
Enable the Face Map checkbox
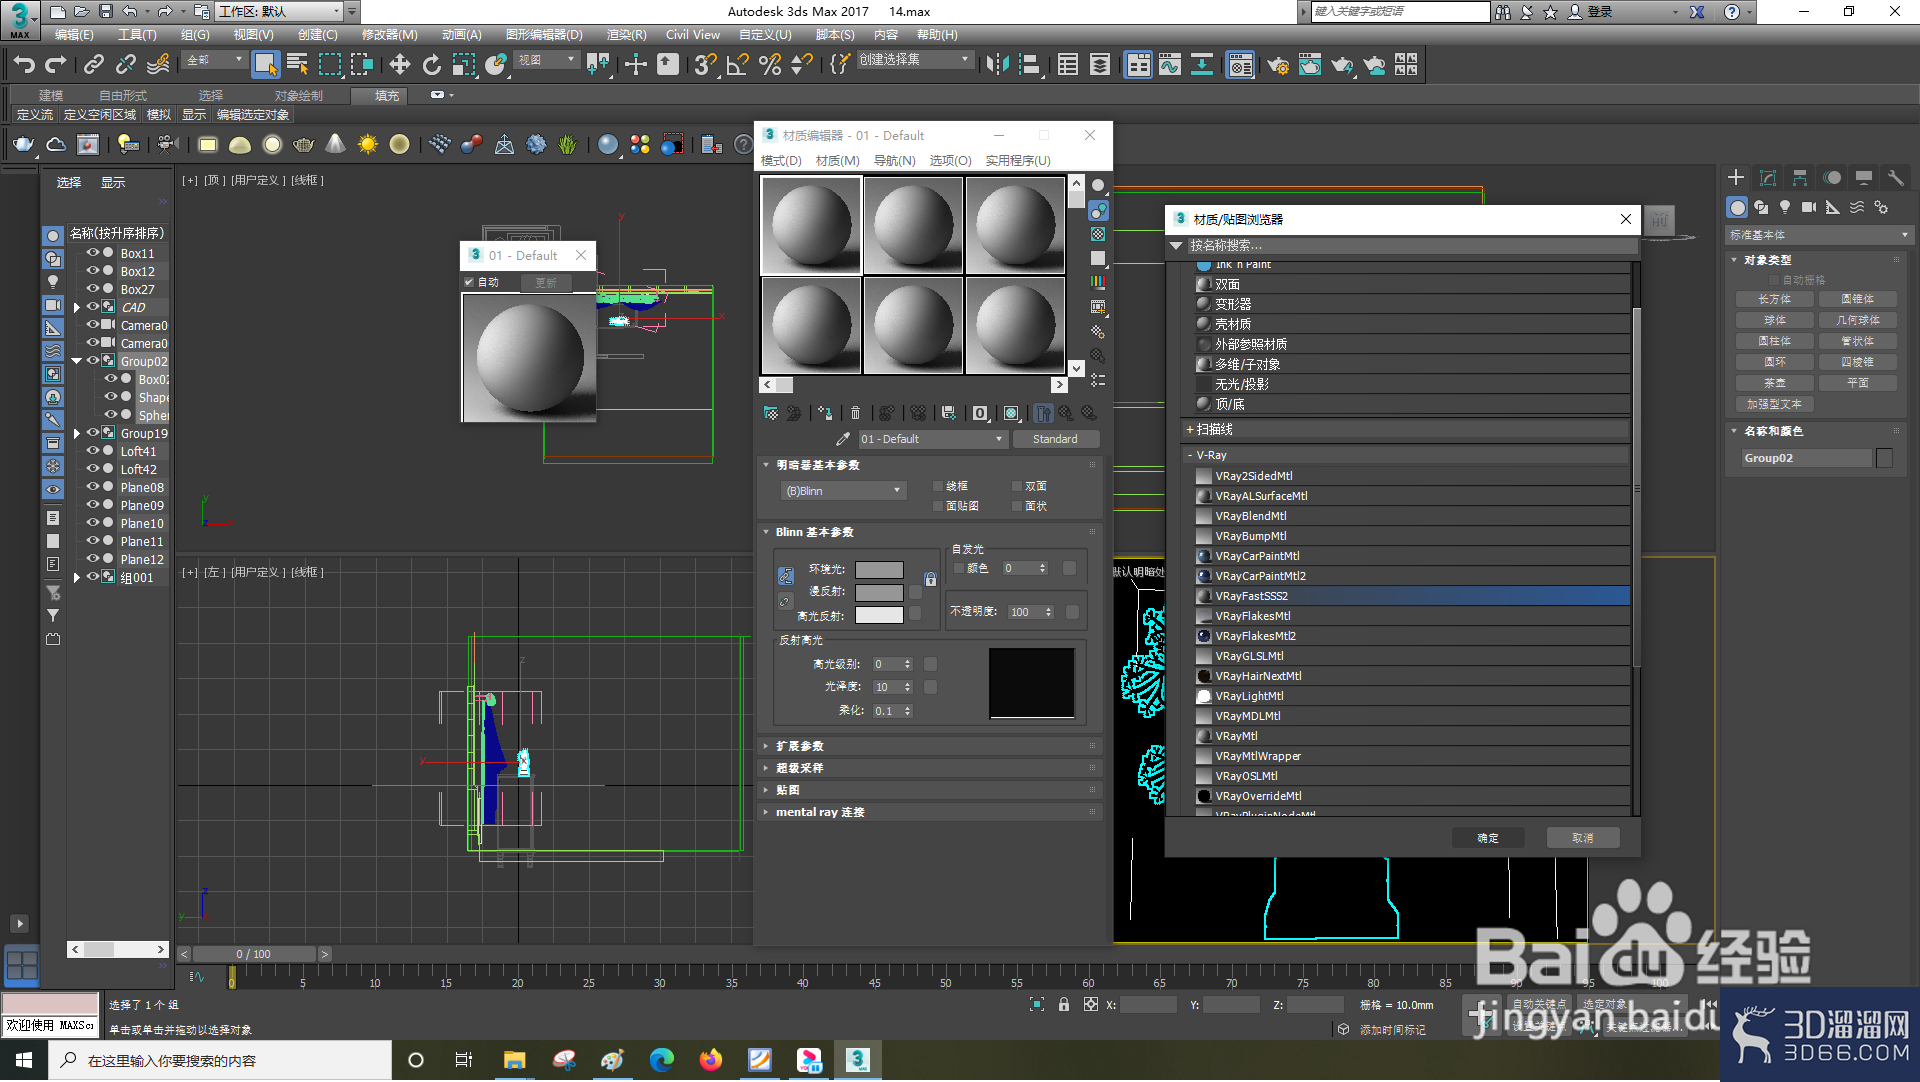point(938,506)
